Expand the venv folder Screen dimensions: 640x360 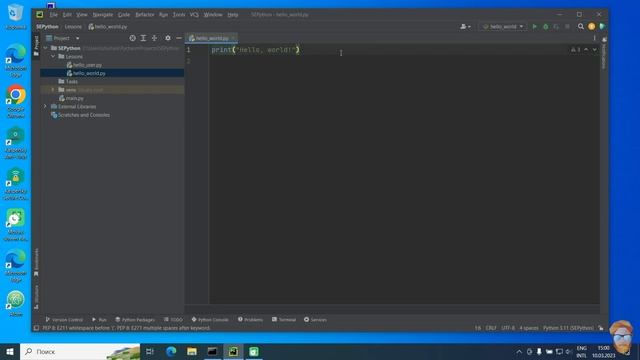tap(52, 90)
